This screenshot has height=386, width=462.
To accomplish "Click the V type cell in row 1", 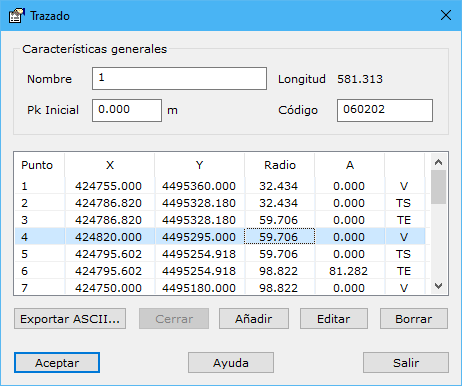I will 404,186.
